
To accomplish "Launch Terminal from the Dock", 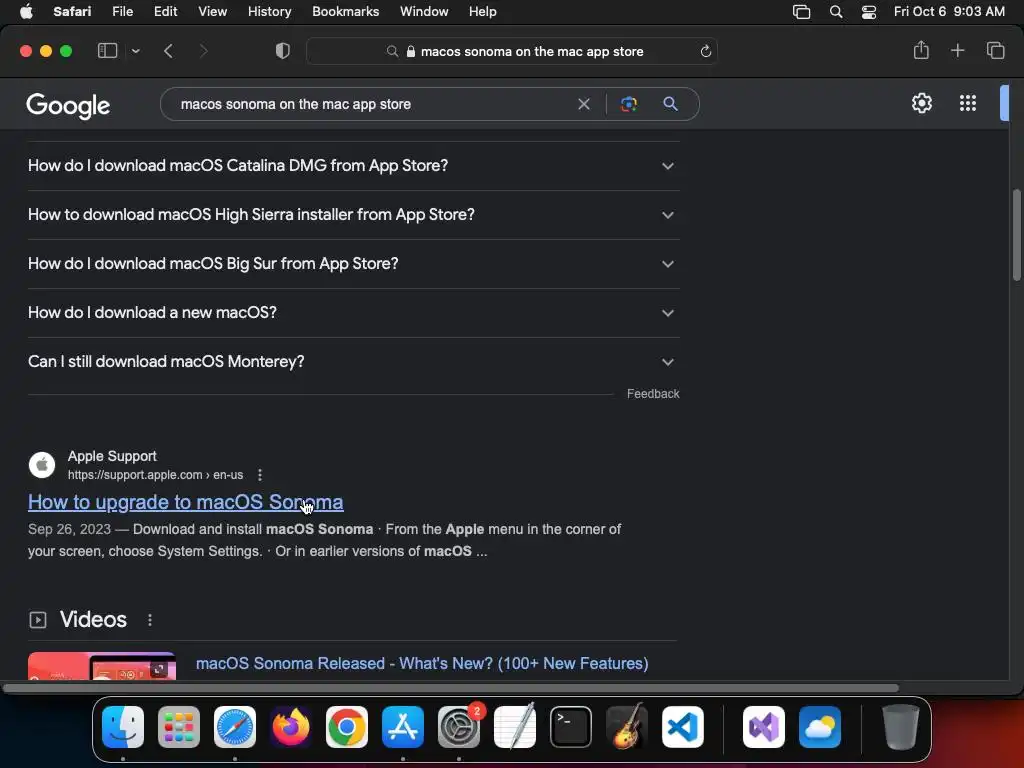I will (x=571, y=727).
